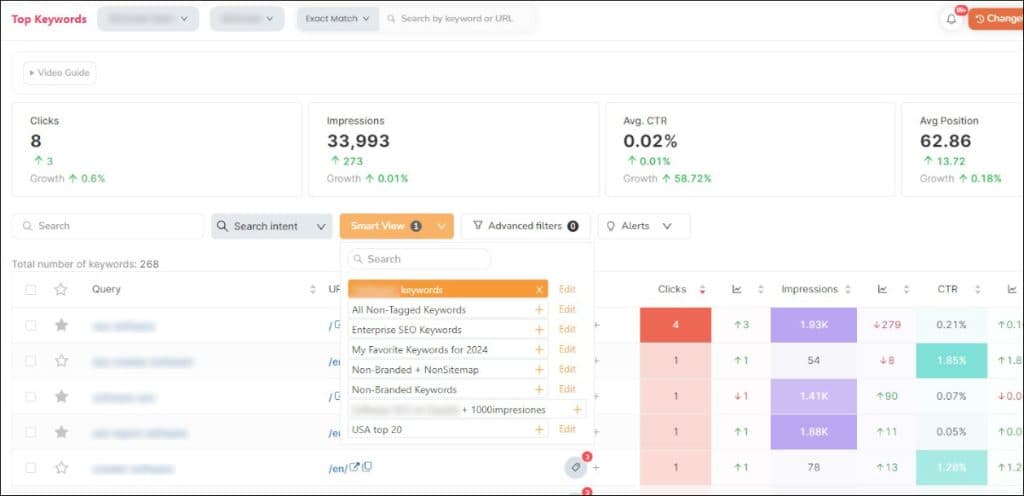
Task: Click the red Clicks cell showing 4
Action: (x=675, y=325)
